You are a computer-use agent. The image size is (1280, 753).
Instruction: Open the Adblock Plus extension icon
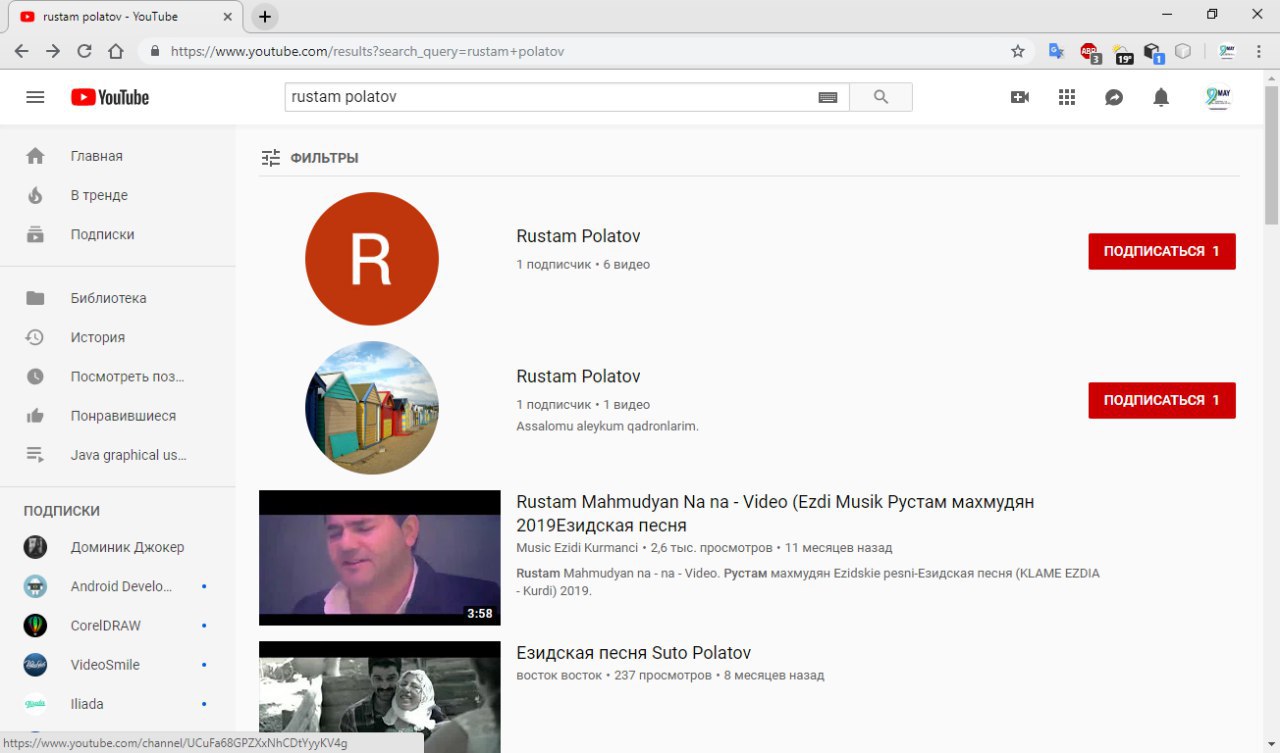1089,52
